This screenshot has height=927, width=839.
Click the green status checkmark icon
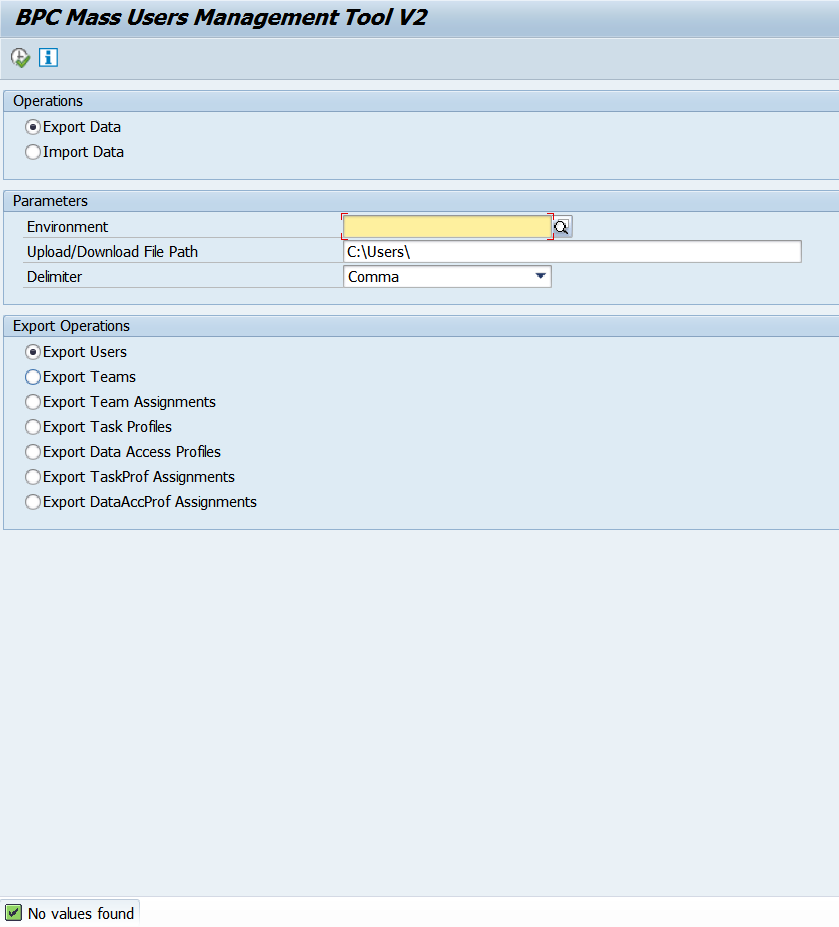tap(13, 913)
